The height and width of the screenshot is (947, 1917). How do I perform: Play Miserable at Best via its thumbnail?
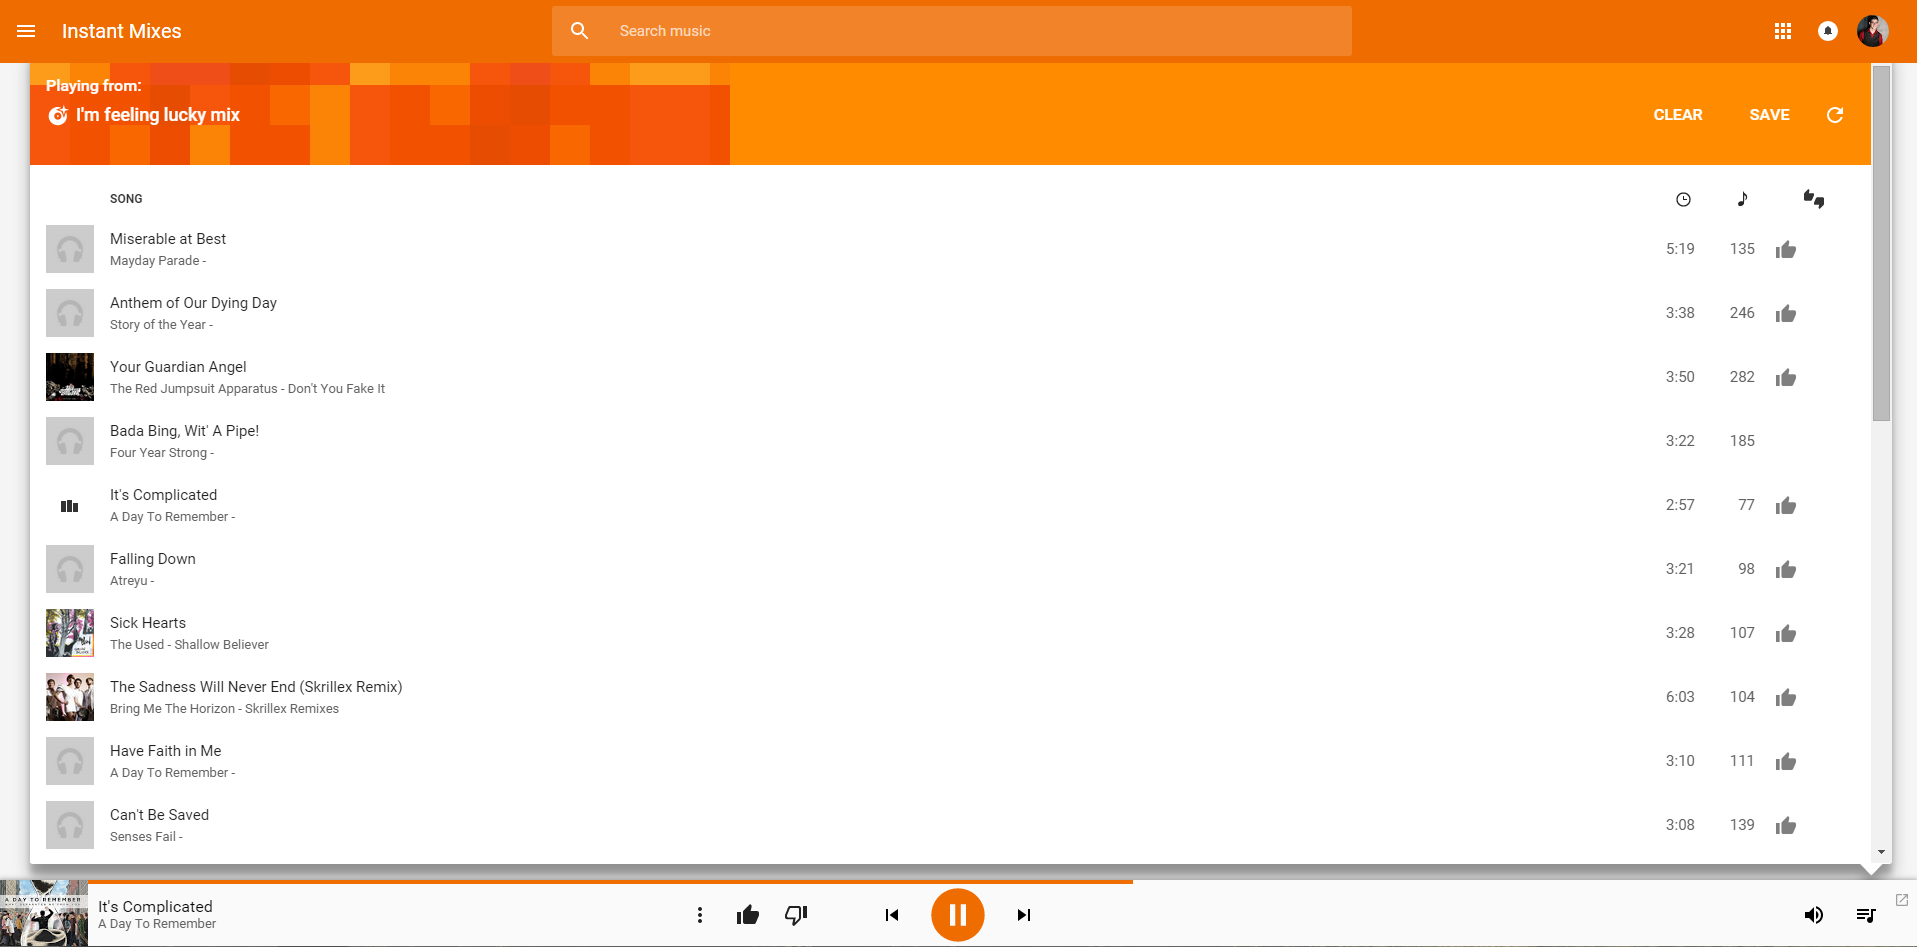(x=70, y=249)
